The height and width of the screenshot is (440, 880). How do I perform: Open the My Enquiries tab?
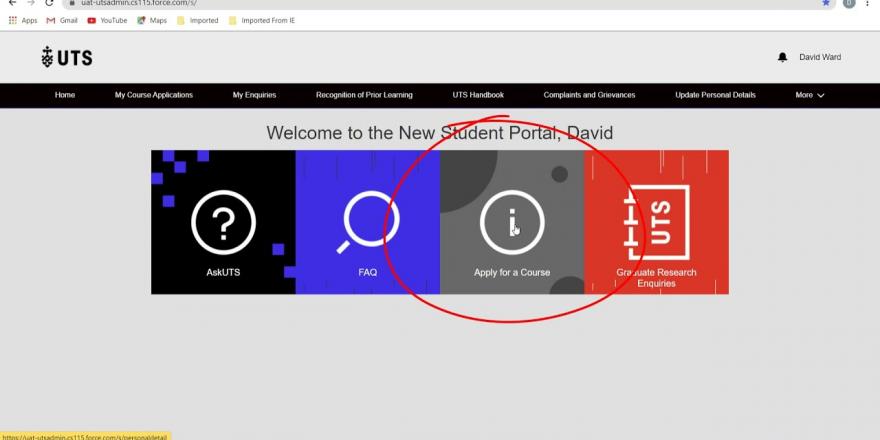tap(254, 95)
